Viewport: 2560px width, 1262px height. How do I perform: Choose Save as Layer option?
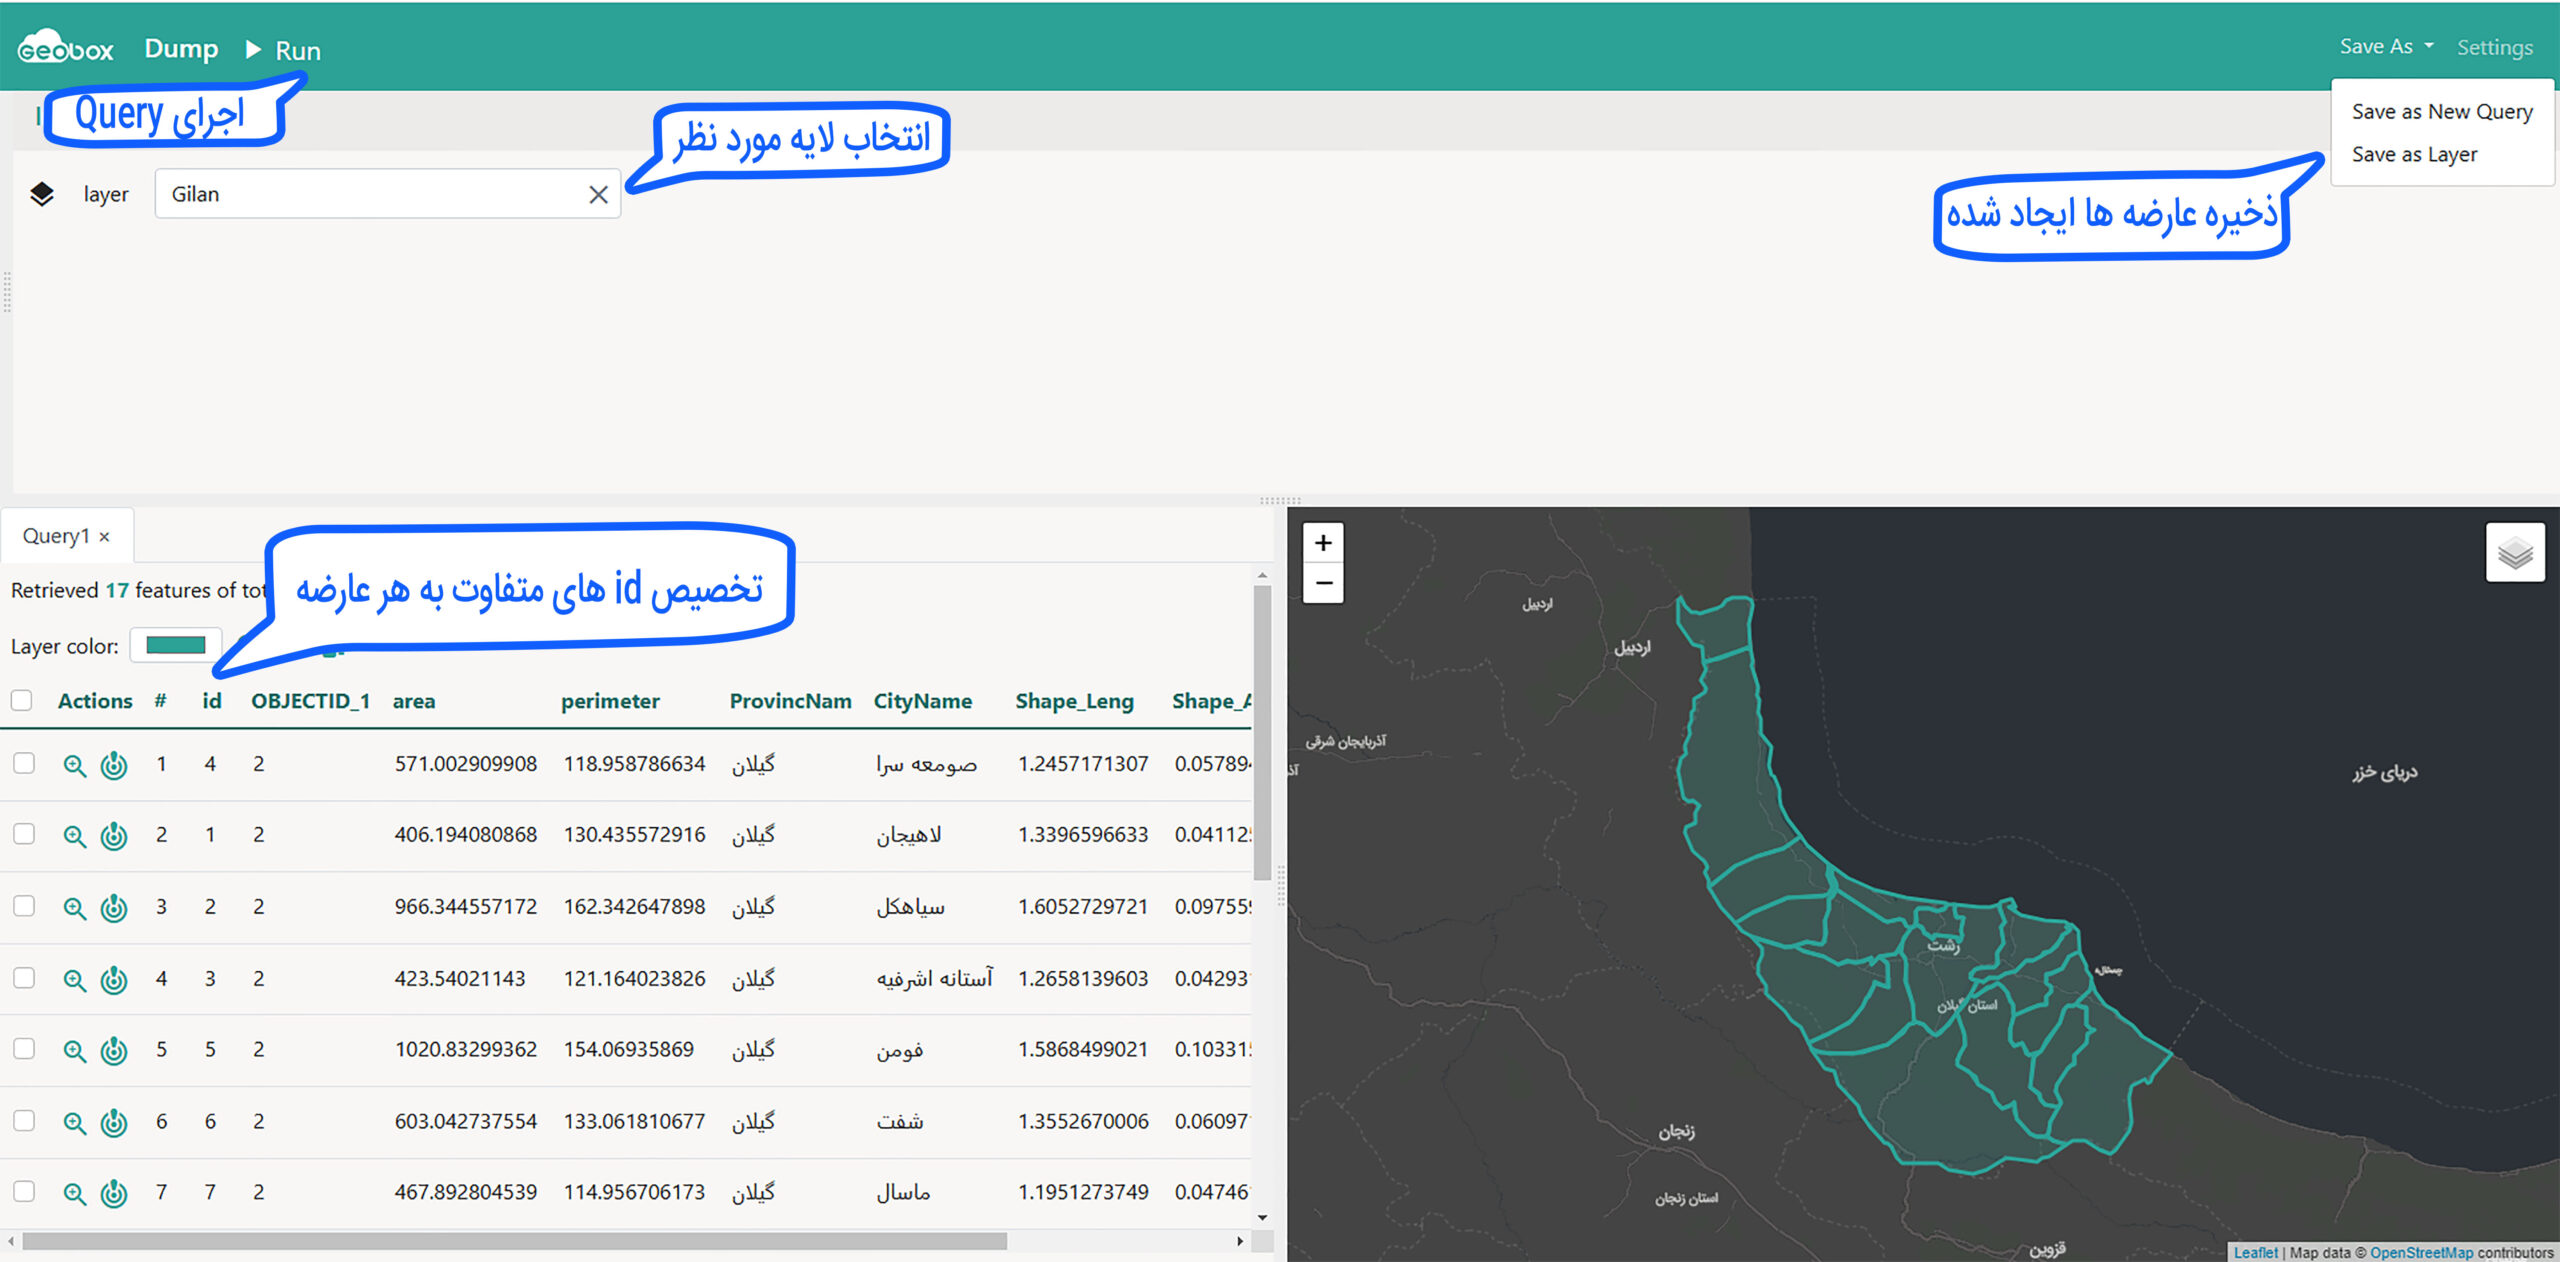pyautogui.click(x=2414, y=155)
